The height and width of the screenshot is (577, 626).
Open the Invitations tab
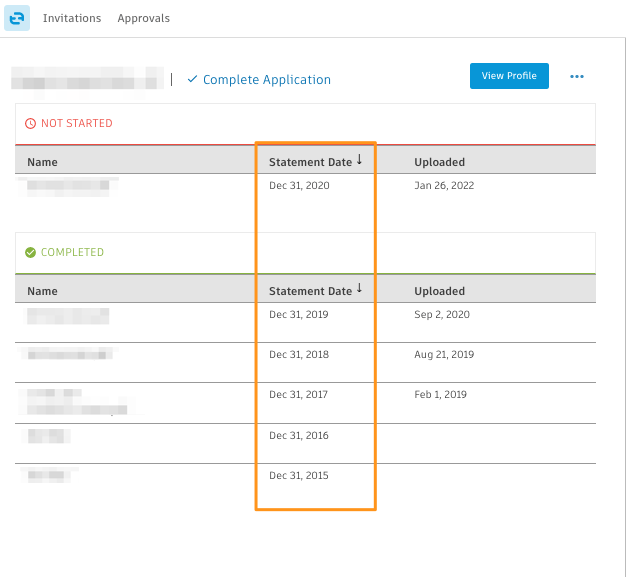point(72,18)
